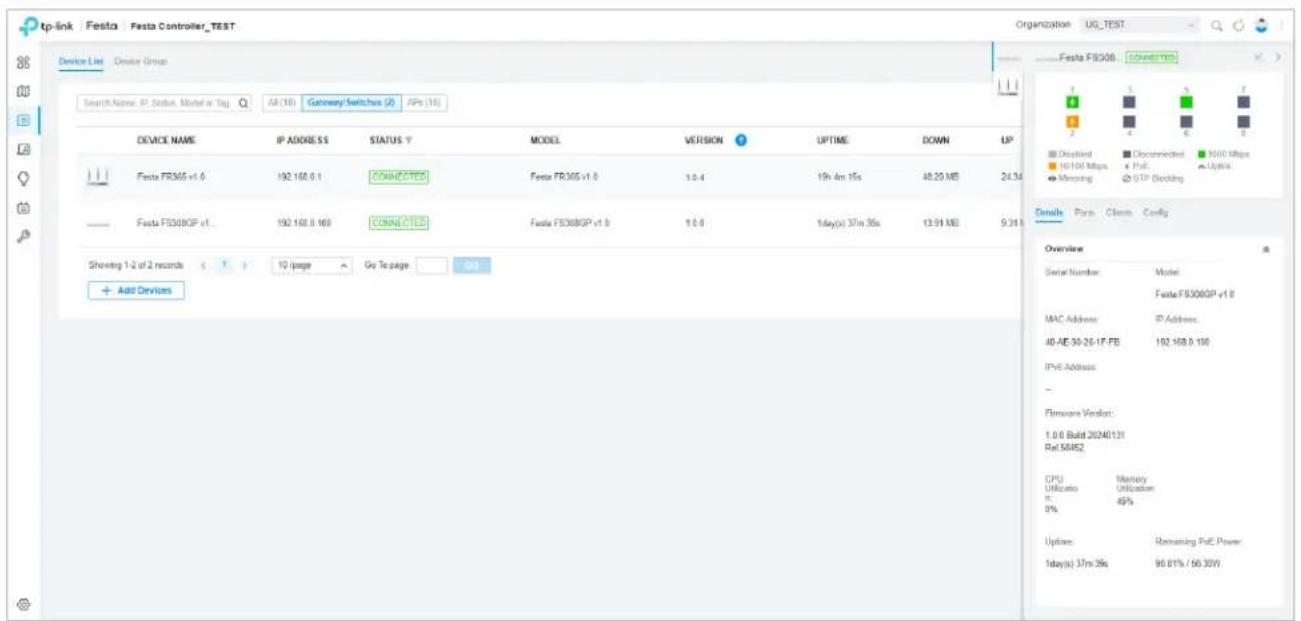1301x621 pixels.
Task: Click the CONNECTED status of Festa FR365
Action: tap(398, 176)
